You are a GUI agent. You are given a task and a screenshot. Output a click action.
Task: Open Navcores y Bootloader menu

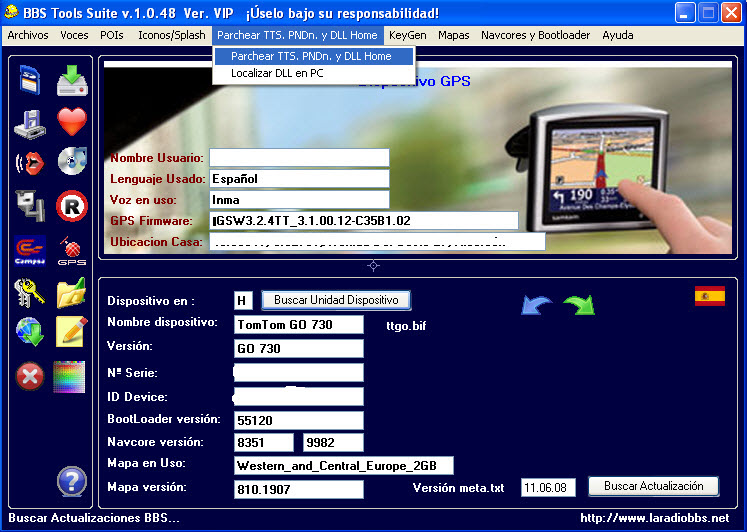(x=535, y=35)
